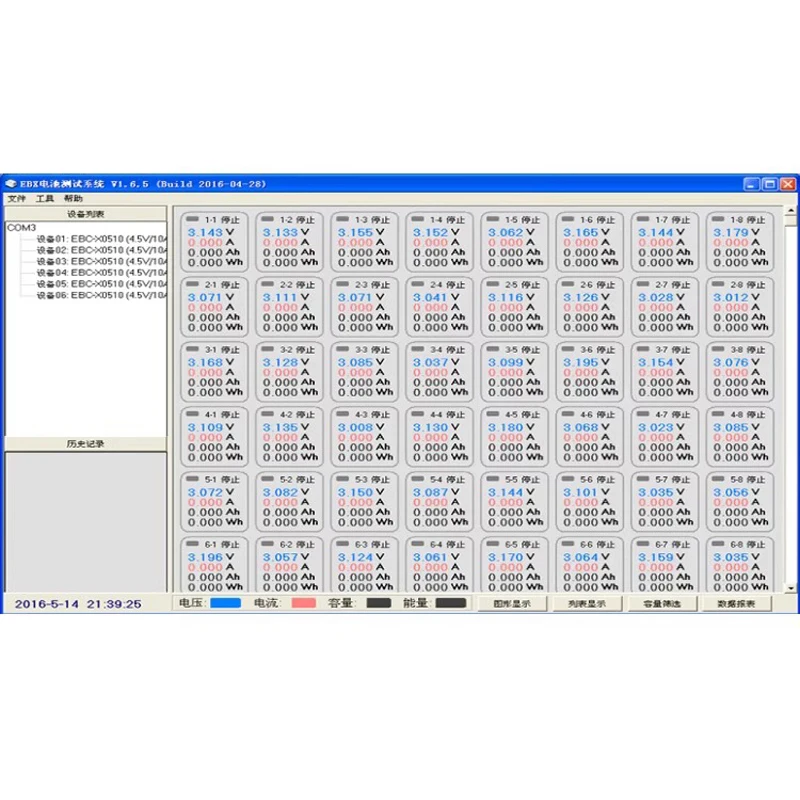Click the scrollbar up arrow of channel grid
The image size is (800, 800).
click(x=791, y=210)
